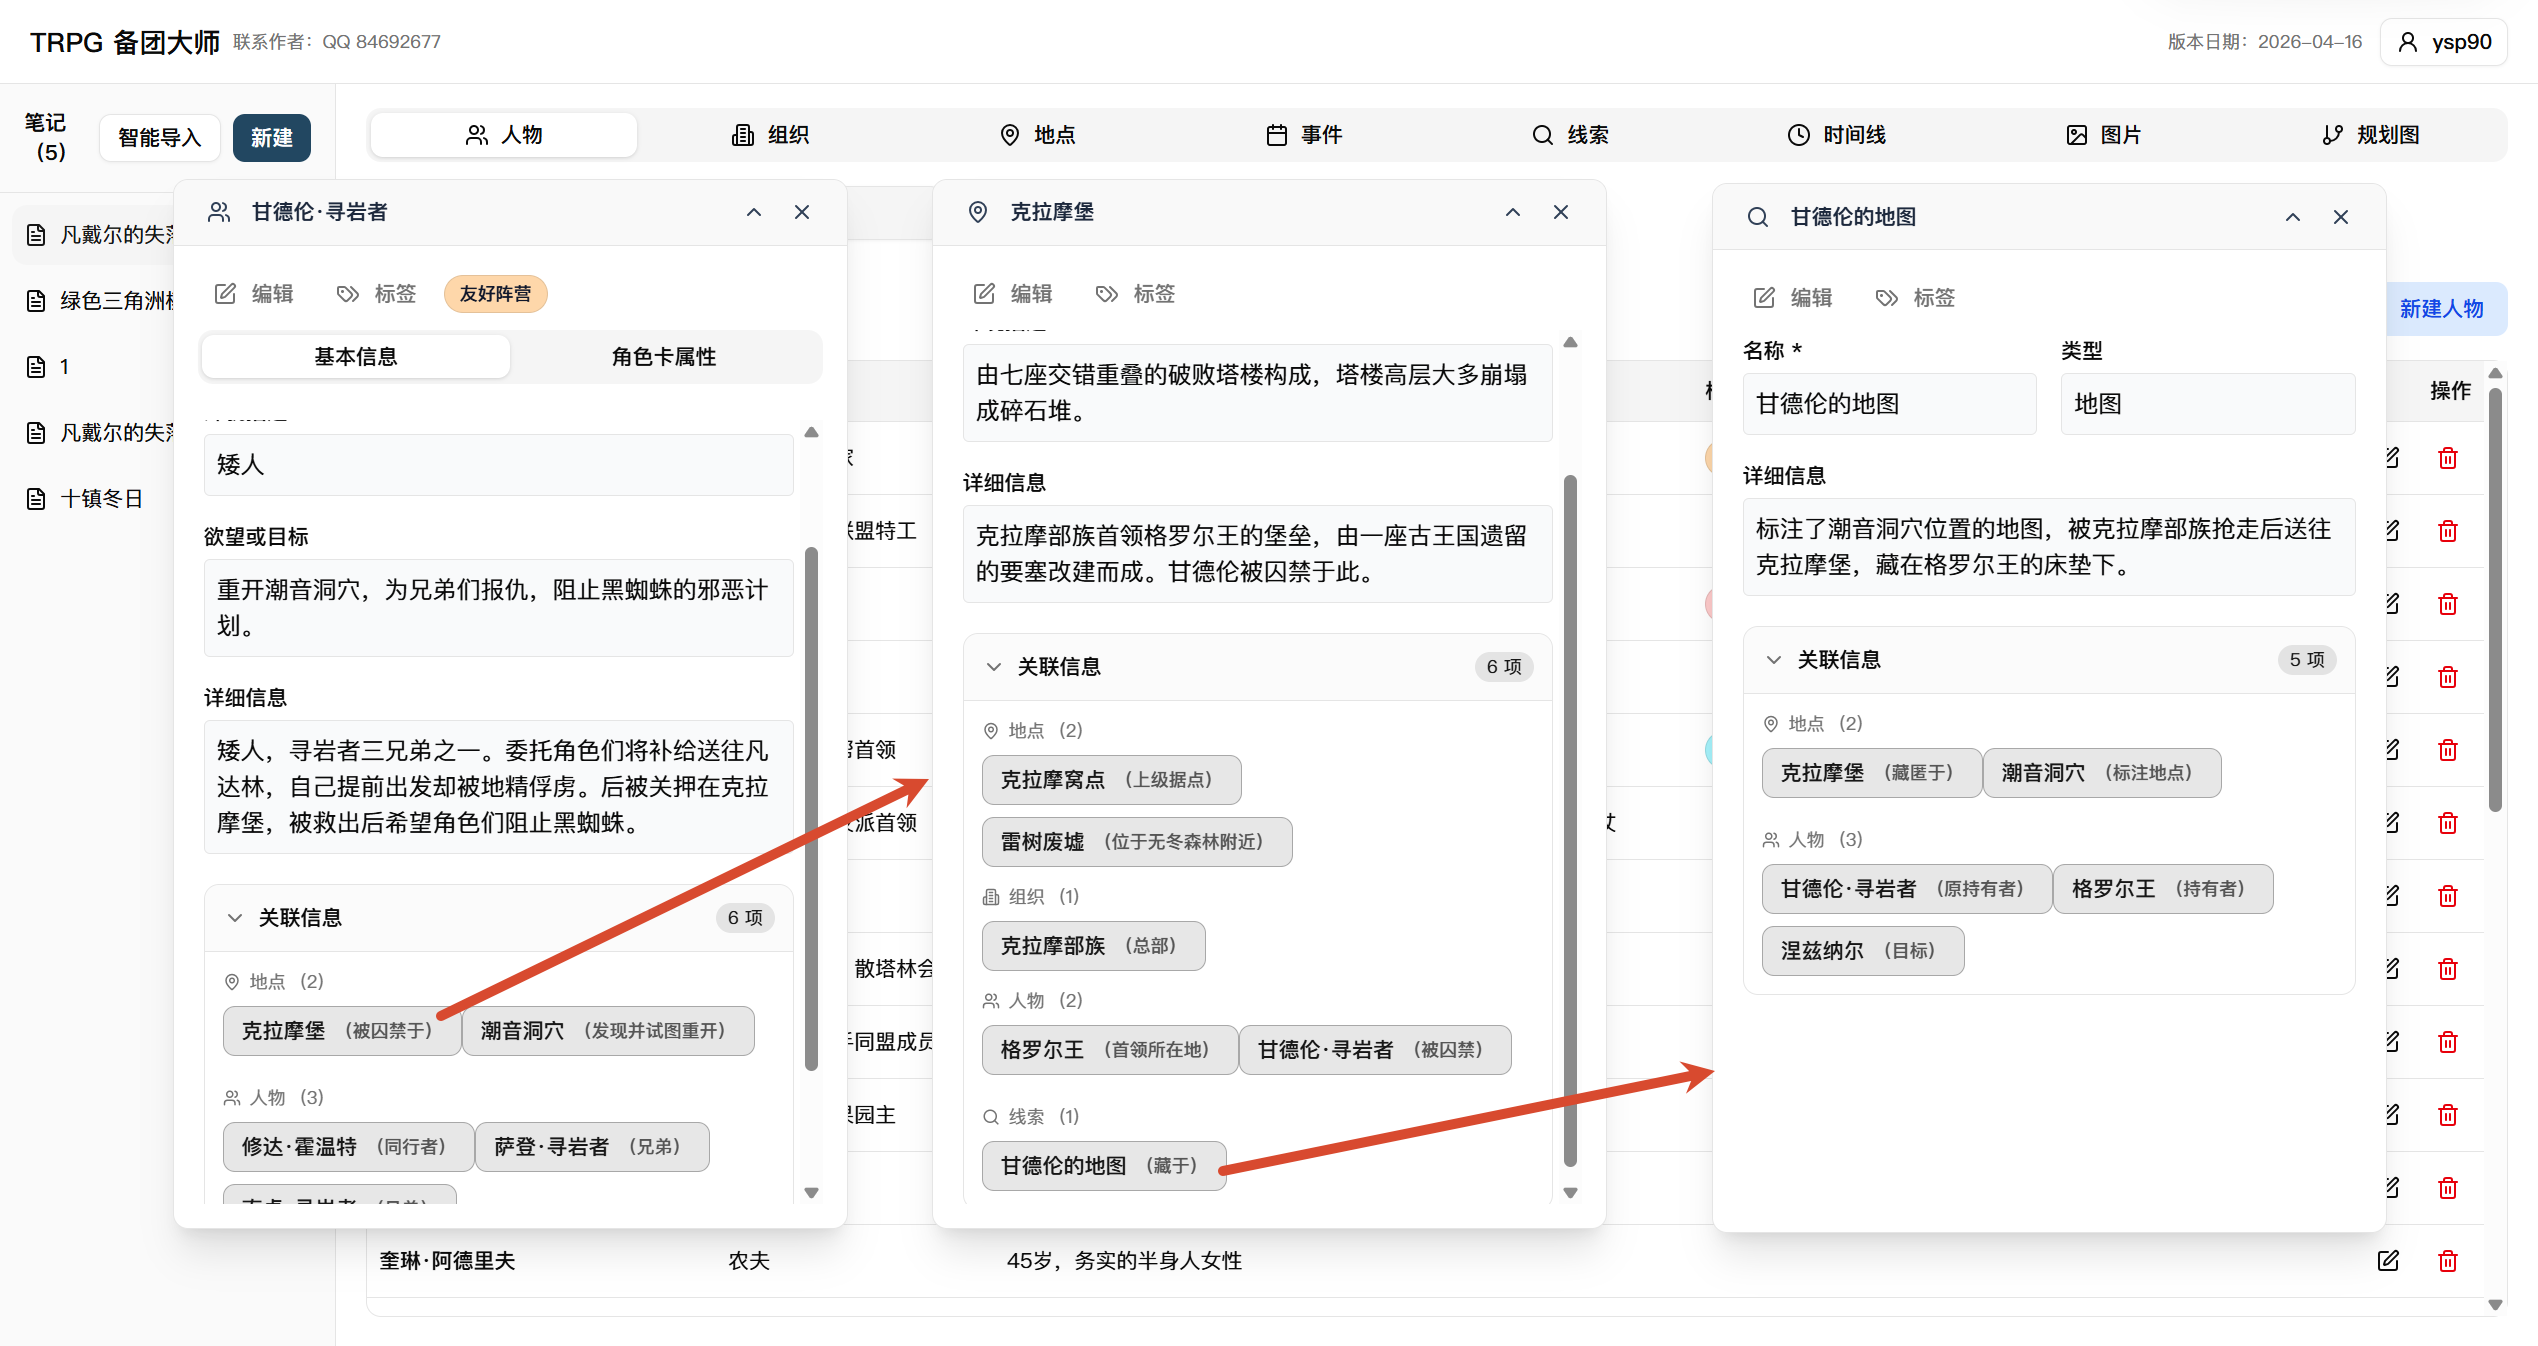Select the 基本信息 tab
Viewport: 2538px width, 1346px height.
356,357
